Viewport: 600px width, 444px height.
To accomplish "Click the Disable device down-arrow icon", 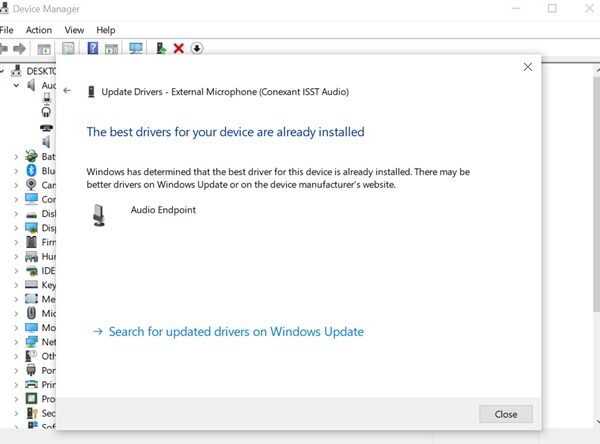I will [197, 49].
